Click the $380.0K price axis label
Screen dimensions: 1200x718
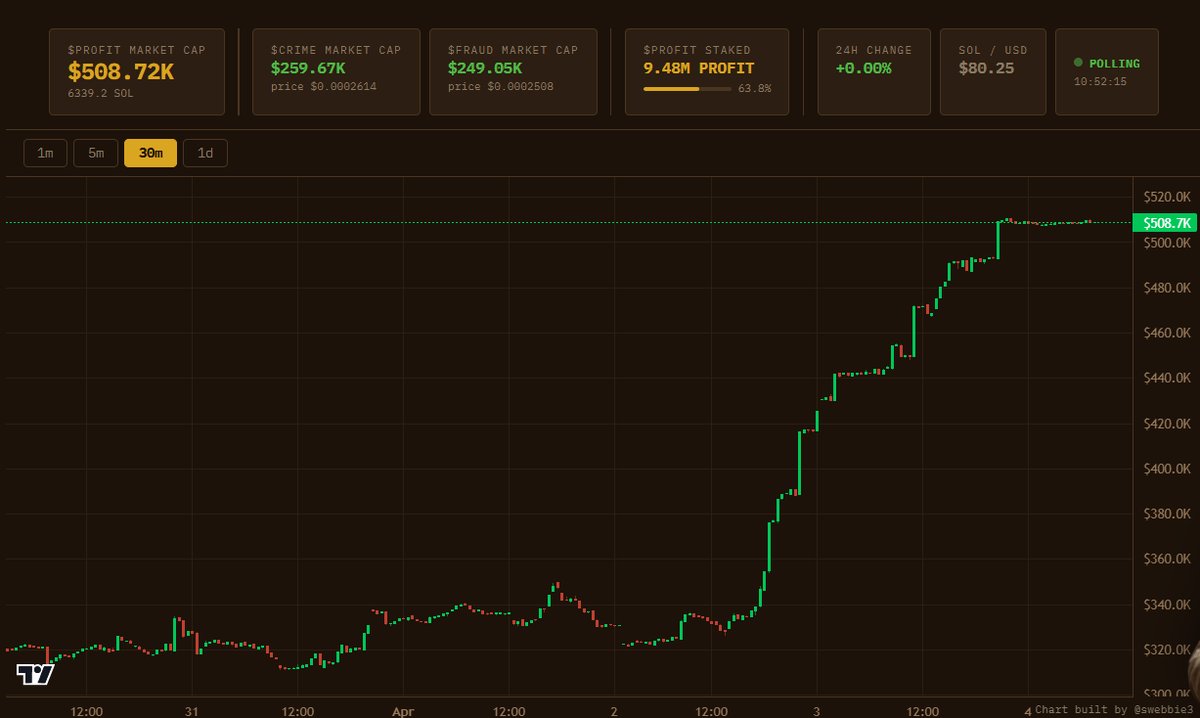click(x=1167, y=514)
